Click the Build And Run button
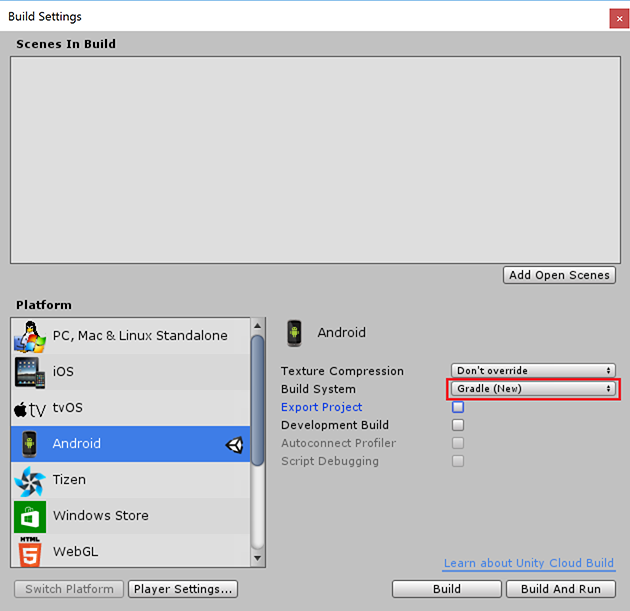This screenshot has height=611, width=630. click(561, 589)
